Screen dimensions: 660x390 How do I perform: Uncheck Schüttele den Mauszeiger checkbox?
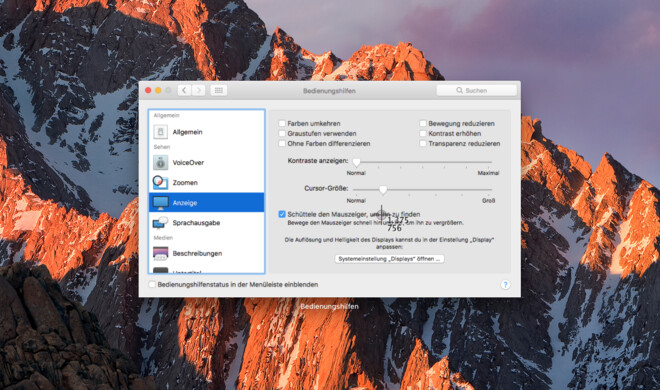click(x=282, y=214)
